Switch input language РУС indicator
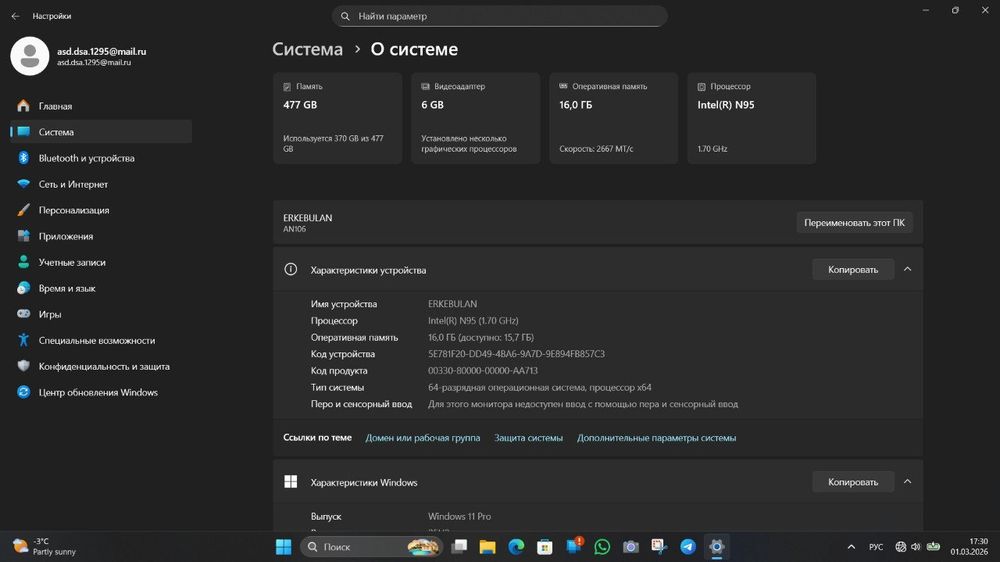This screenshot has height=562, width=1000. (876, 547)
